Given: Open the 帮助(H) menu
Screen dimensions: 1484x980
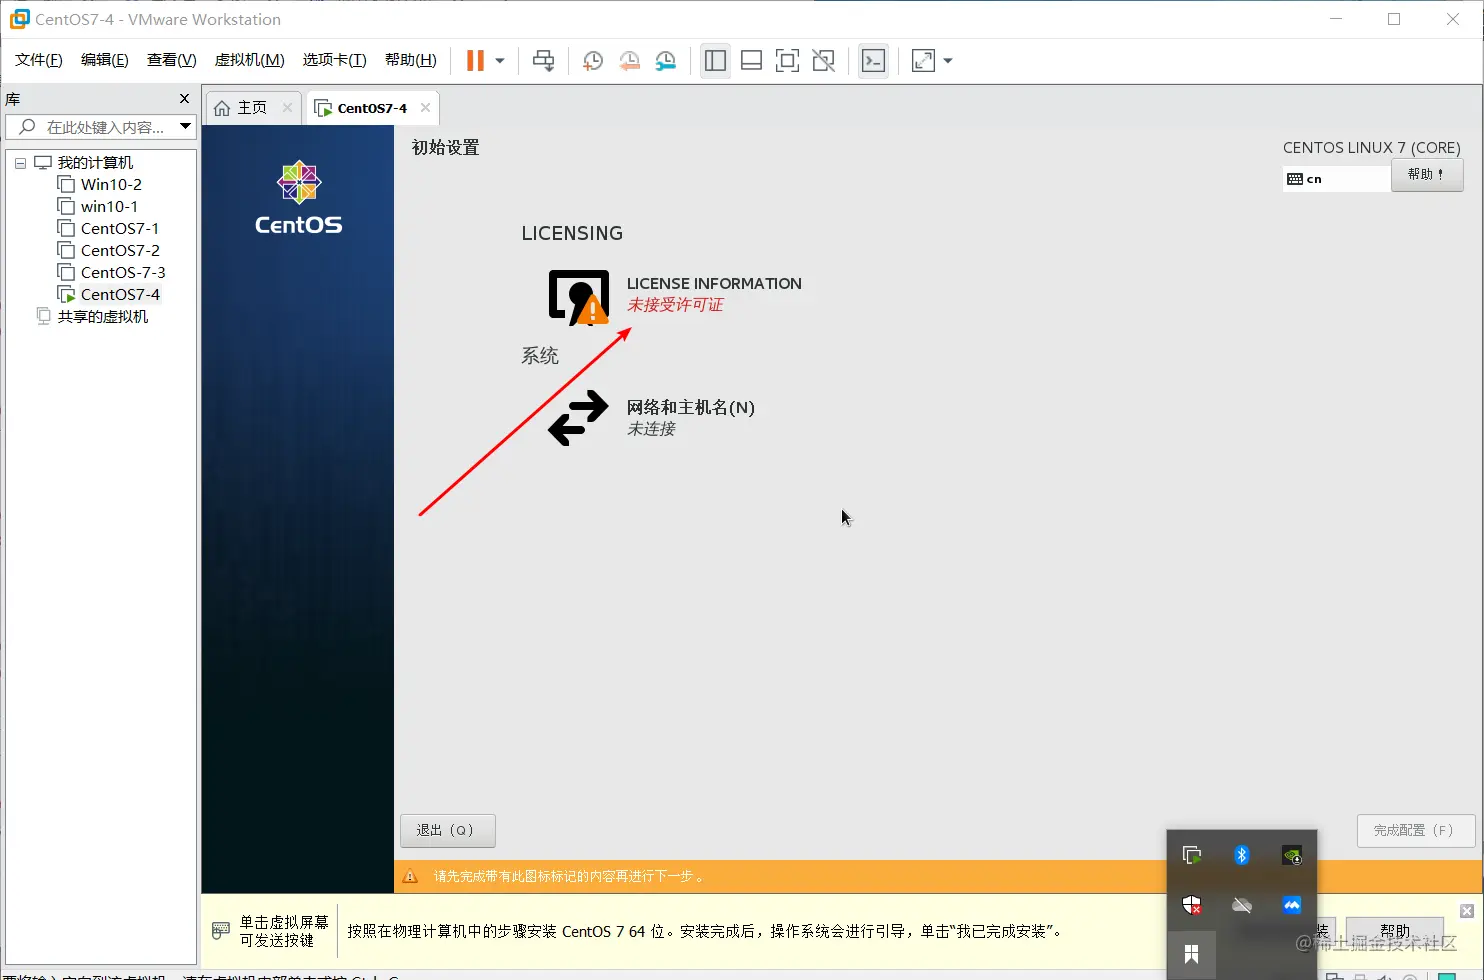Looking at the screenshot, I should pos(411,60).
